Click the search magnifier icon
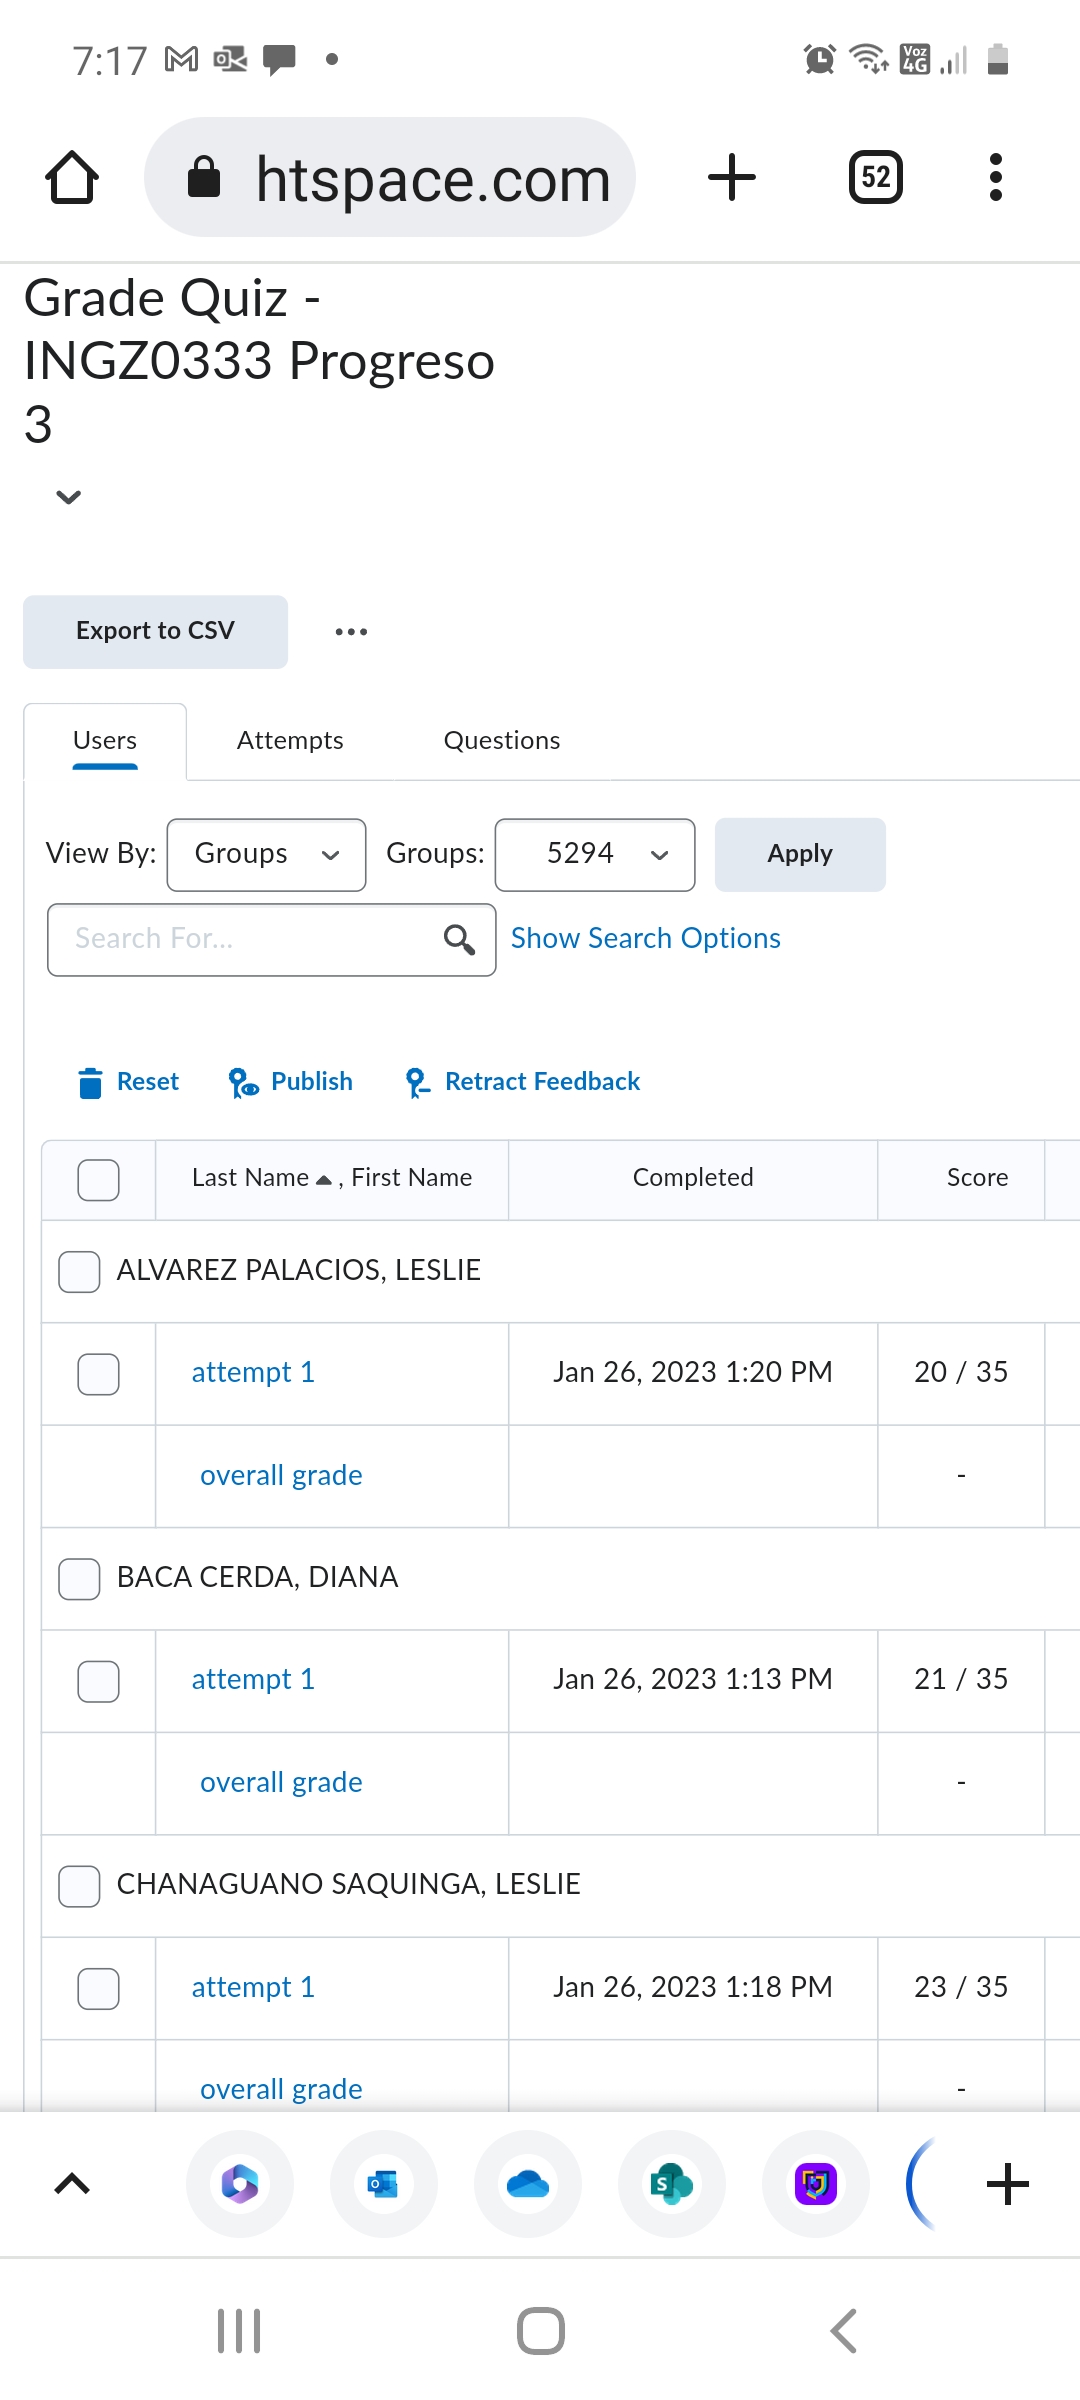The image size is (1080, 2400). [x=459, y=939]
